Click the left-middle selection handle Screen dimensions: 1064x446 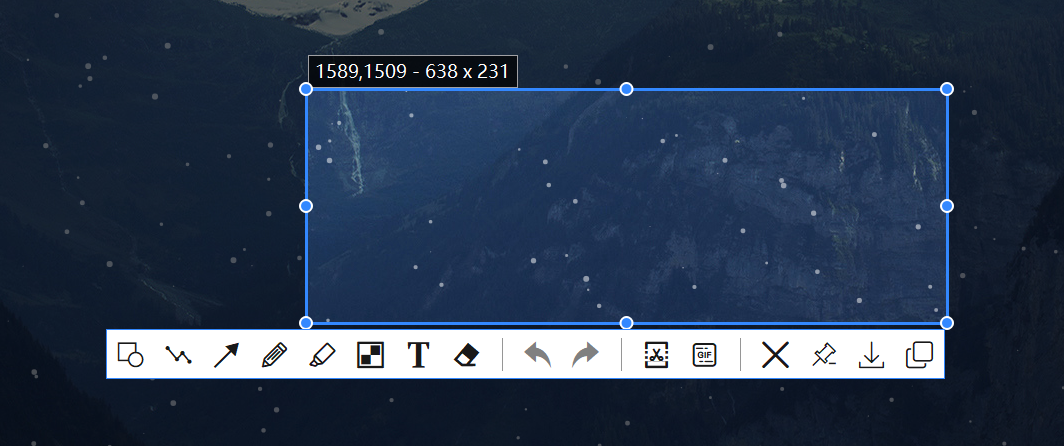click(306, 206)
